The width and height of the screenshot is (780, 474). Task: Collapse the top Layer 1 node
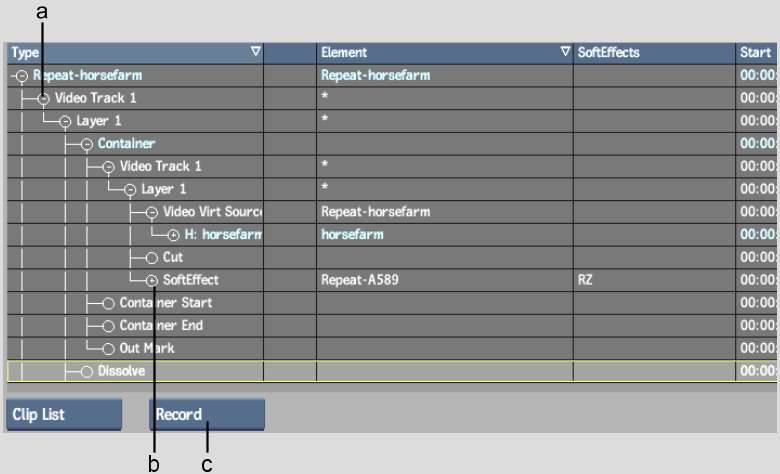65,122
